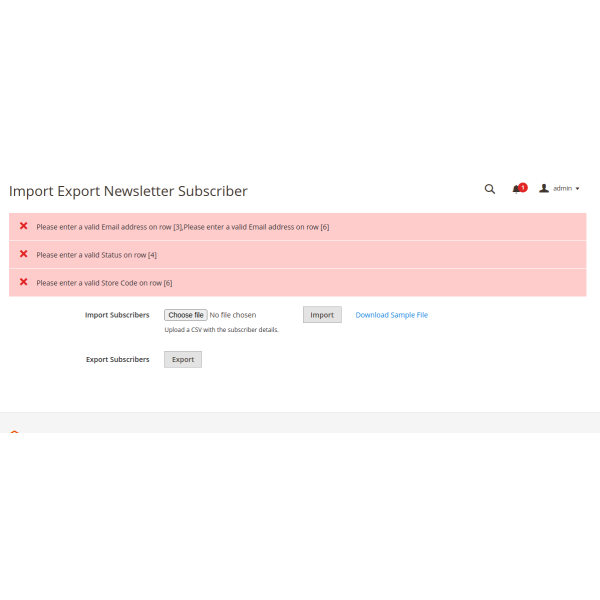This screenshot has width=600, height=600.
Task: Open the Download Sample File link
Action: (392, 315)
